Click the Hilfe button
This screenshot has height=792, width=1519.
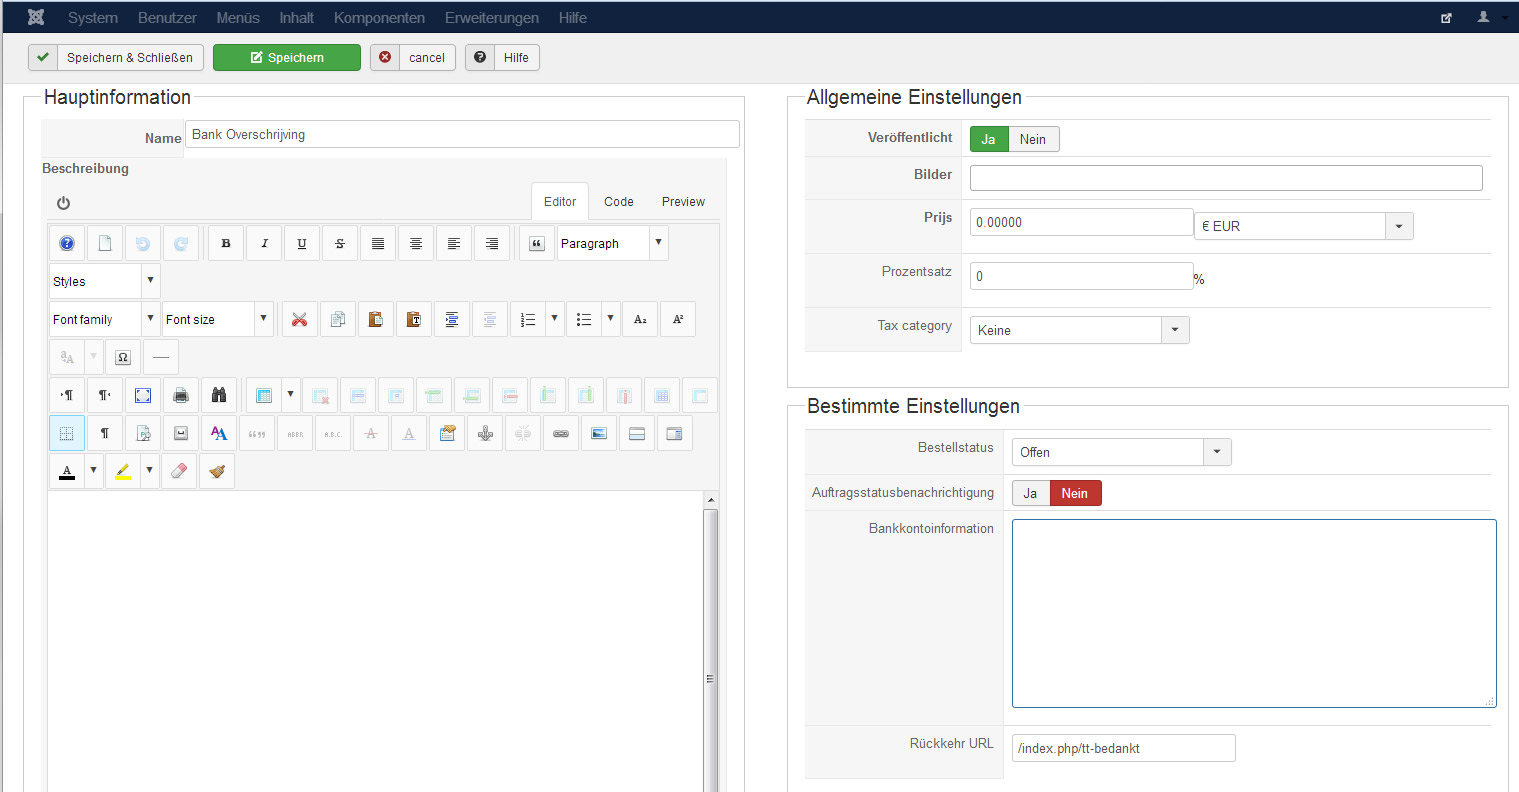pyautogui.click(x=502, y=58)
